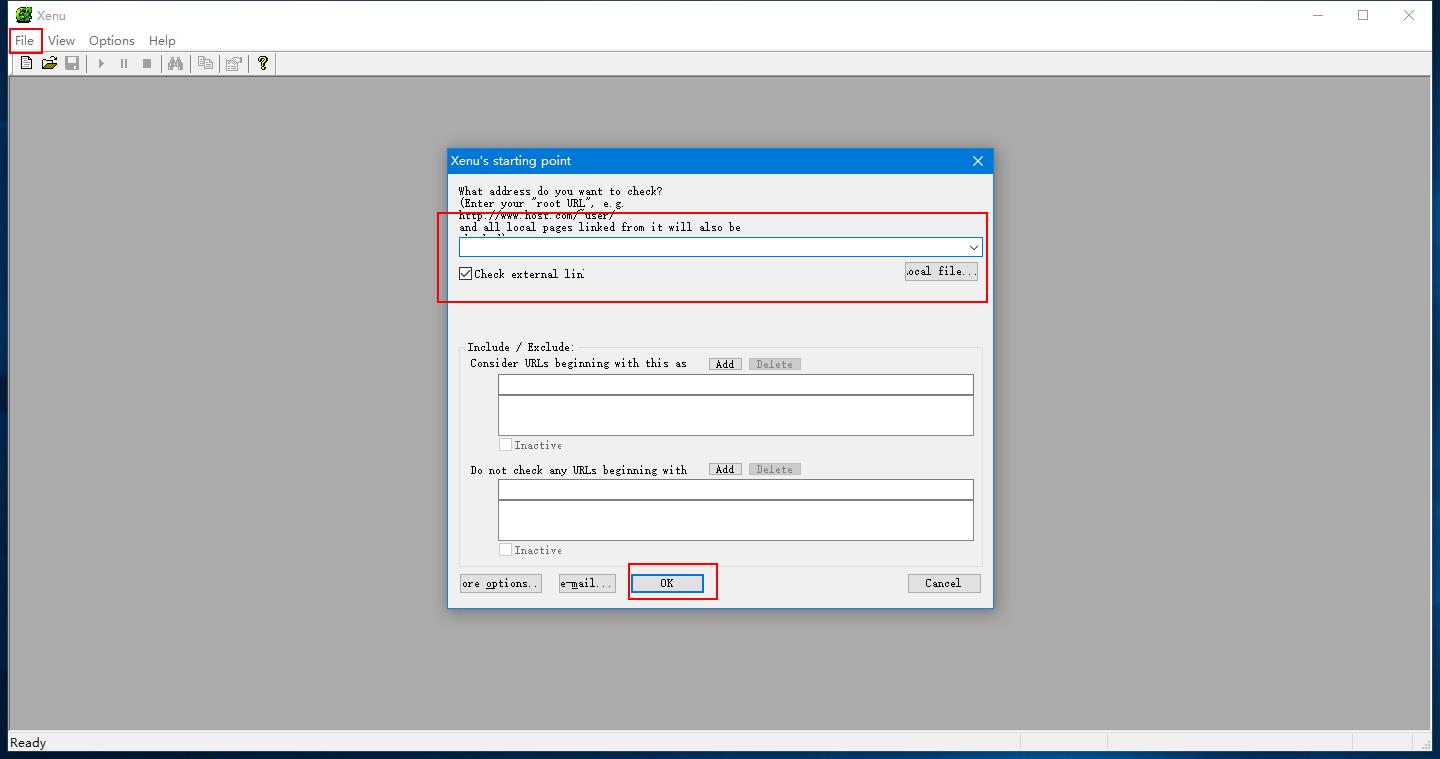Image resolution: width=1440 pixels, height=759 pixels.
Task: Minimize the Xenu main window
Action: 1317,15
